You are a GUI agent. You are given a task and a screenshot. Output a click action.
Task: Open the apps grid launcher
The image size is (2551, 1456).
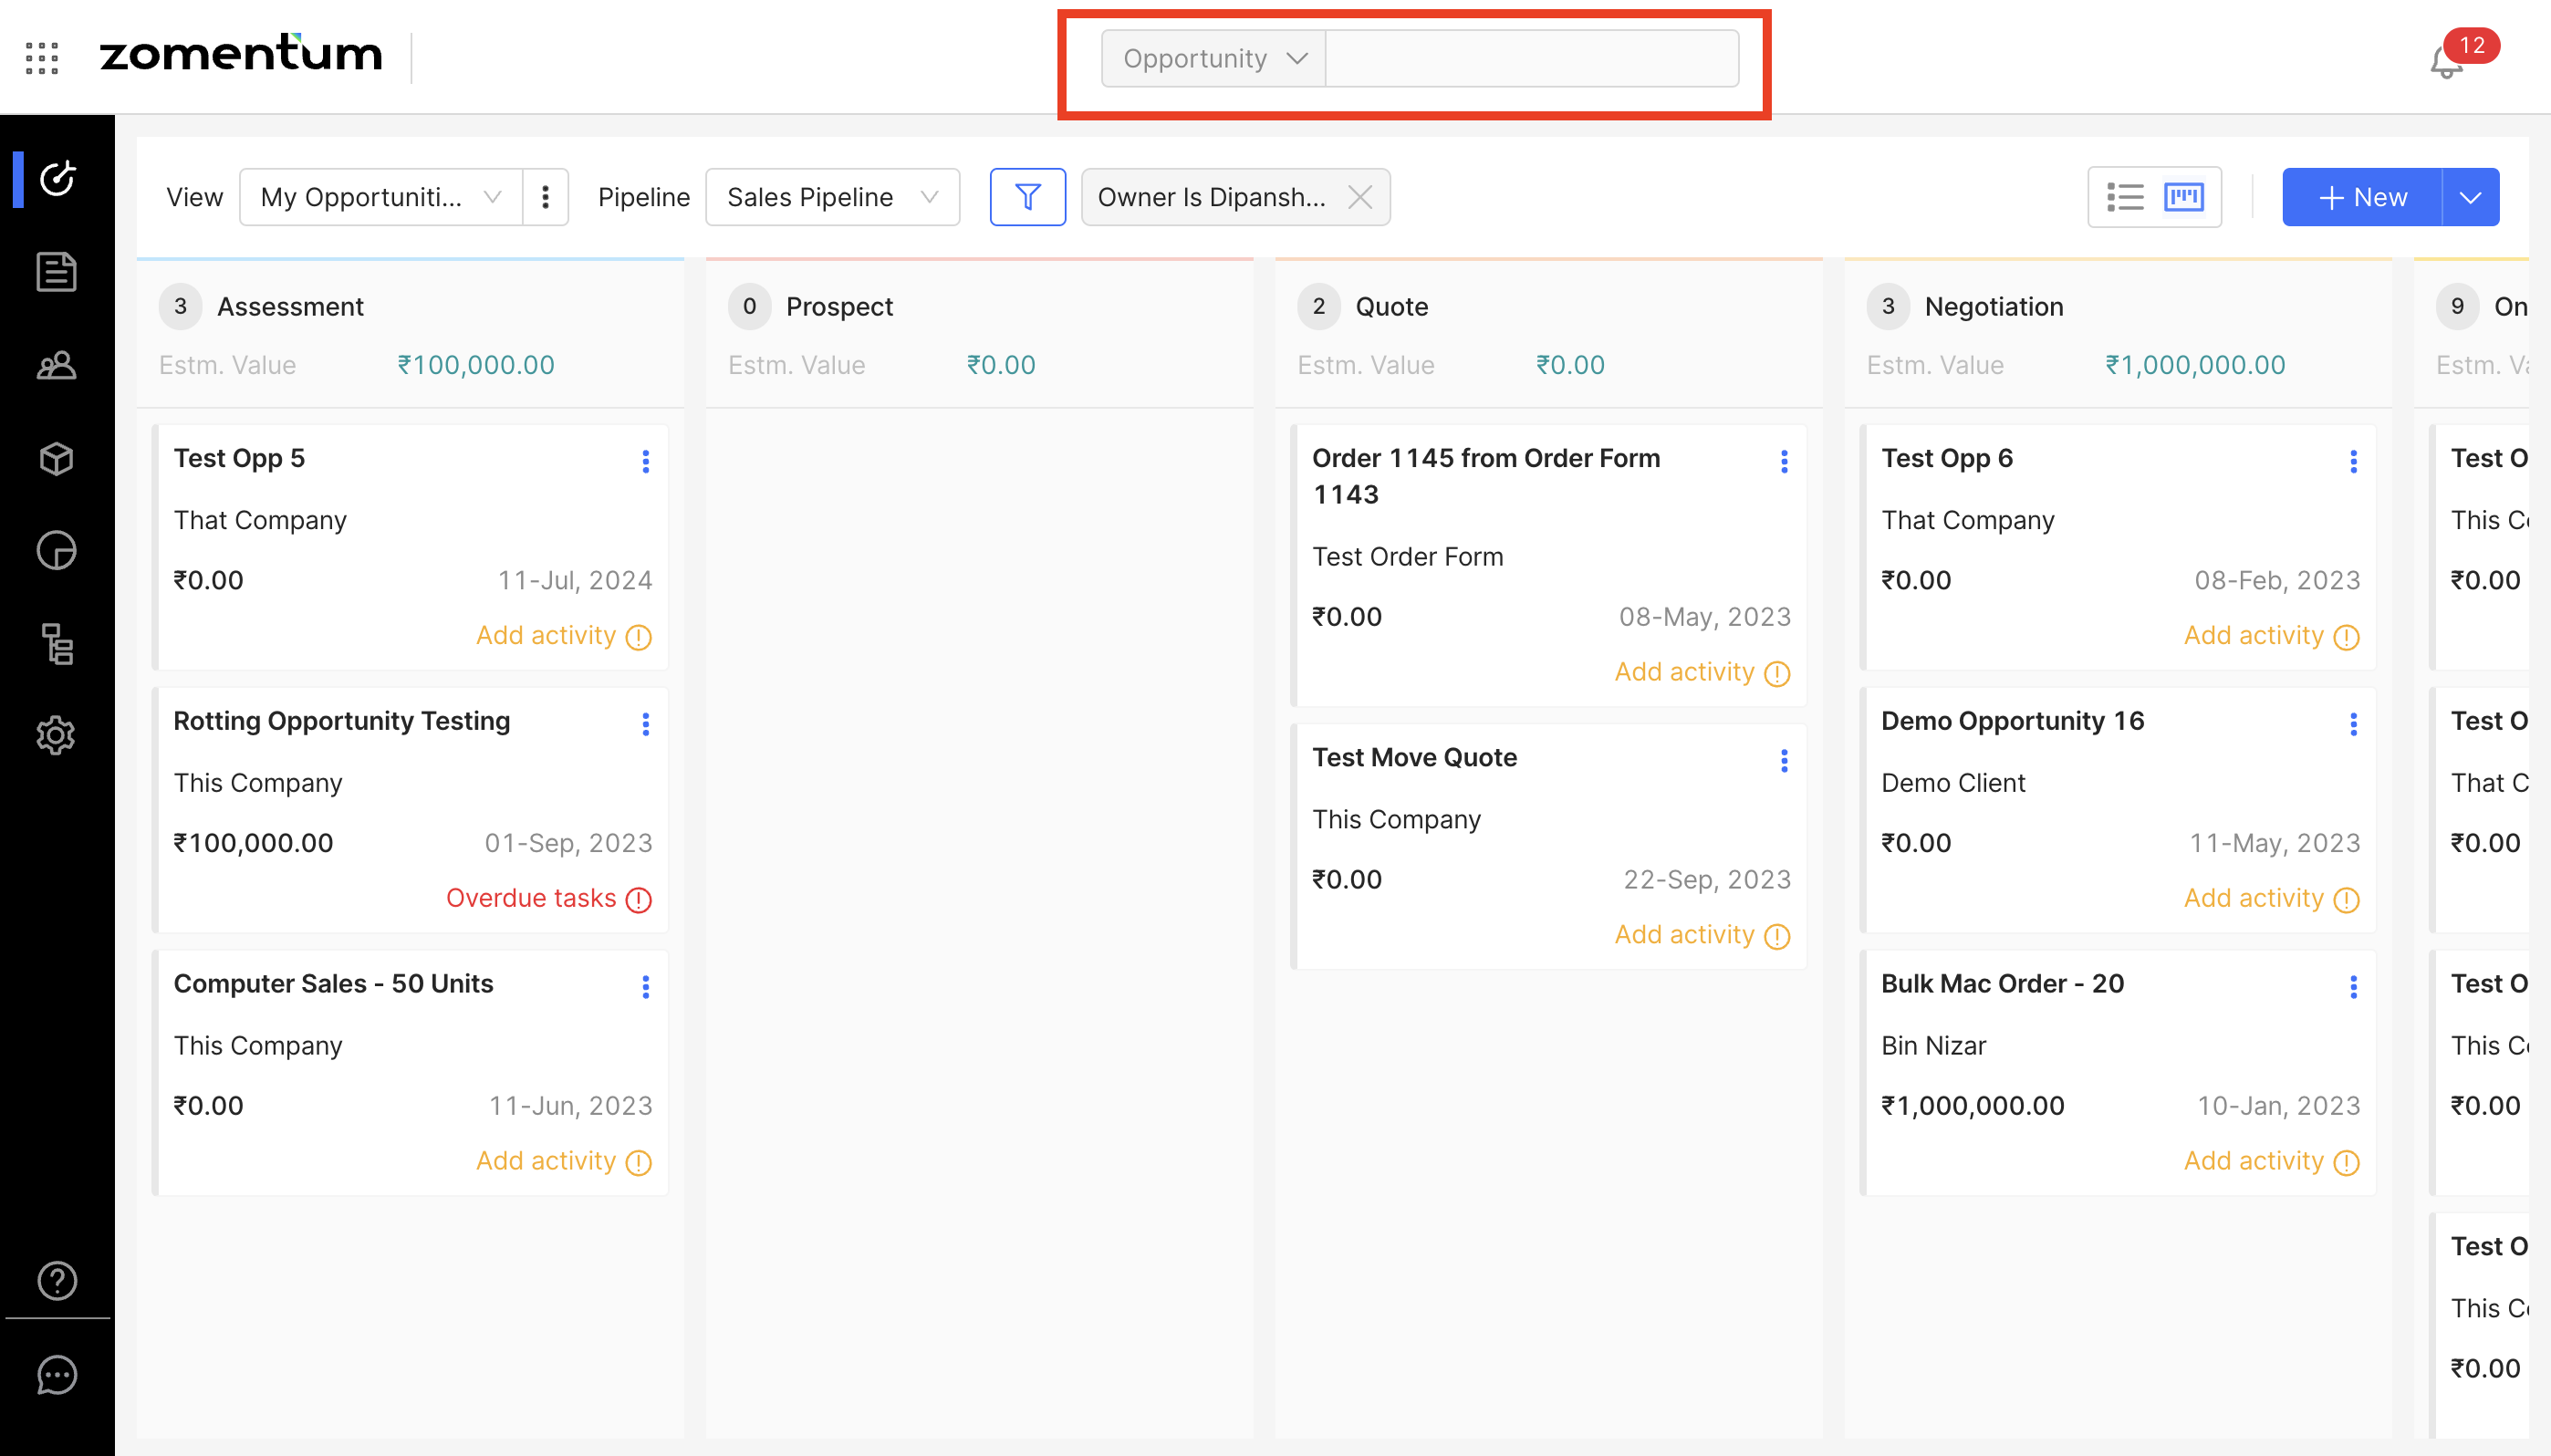42,58
